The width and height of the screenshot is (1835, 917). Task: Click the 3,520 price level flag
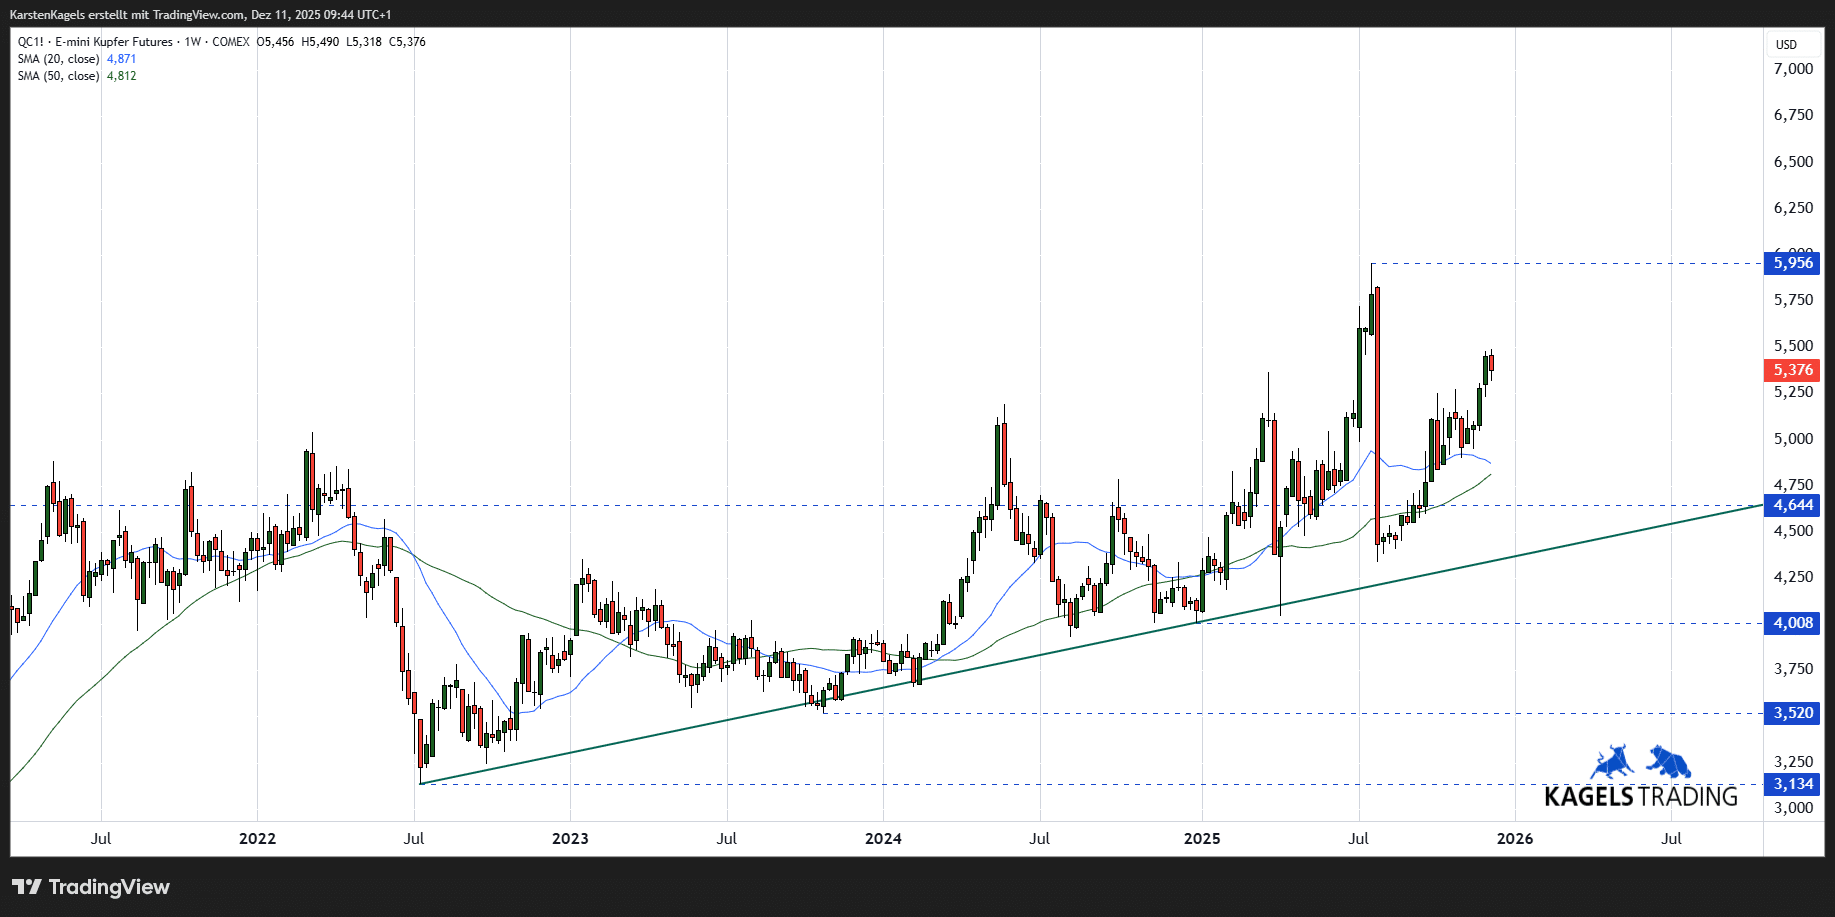click(x=1792, y=713)
